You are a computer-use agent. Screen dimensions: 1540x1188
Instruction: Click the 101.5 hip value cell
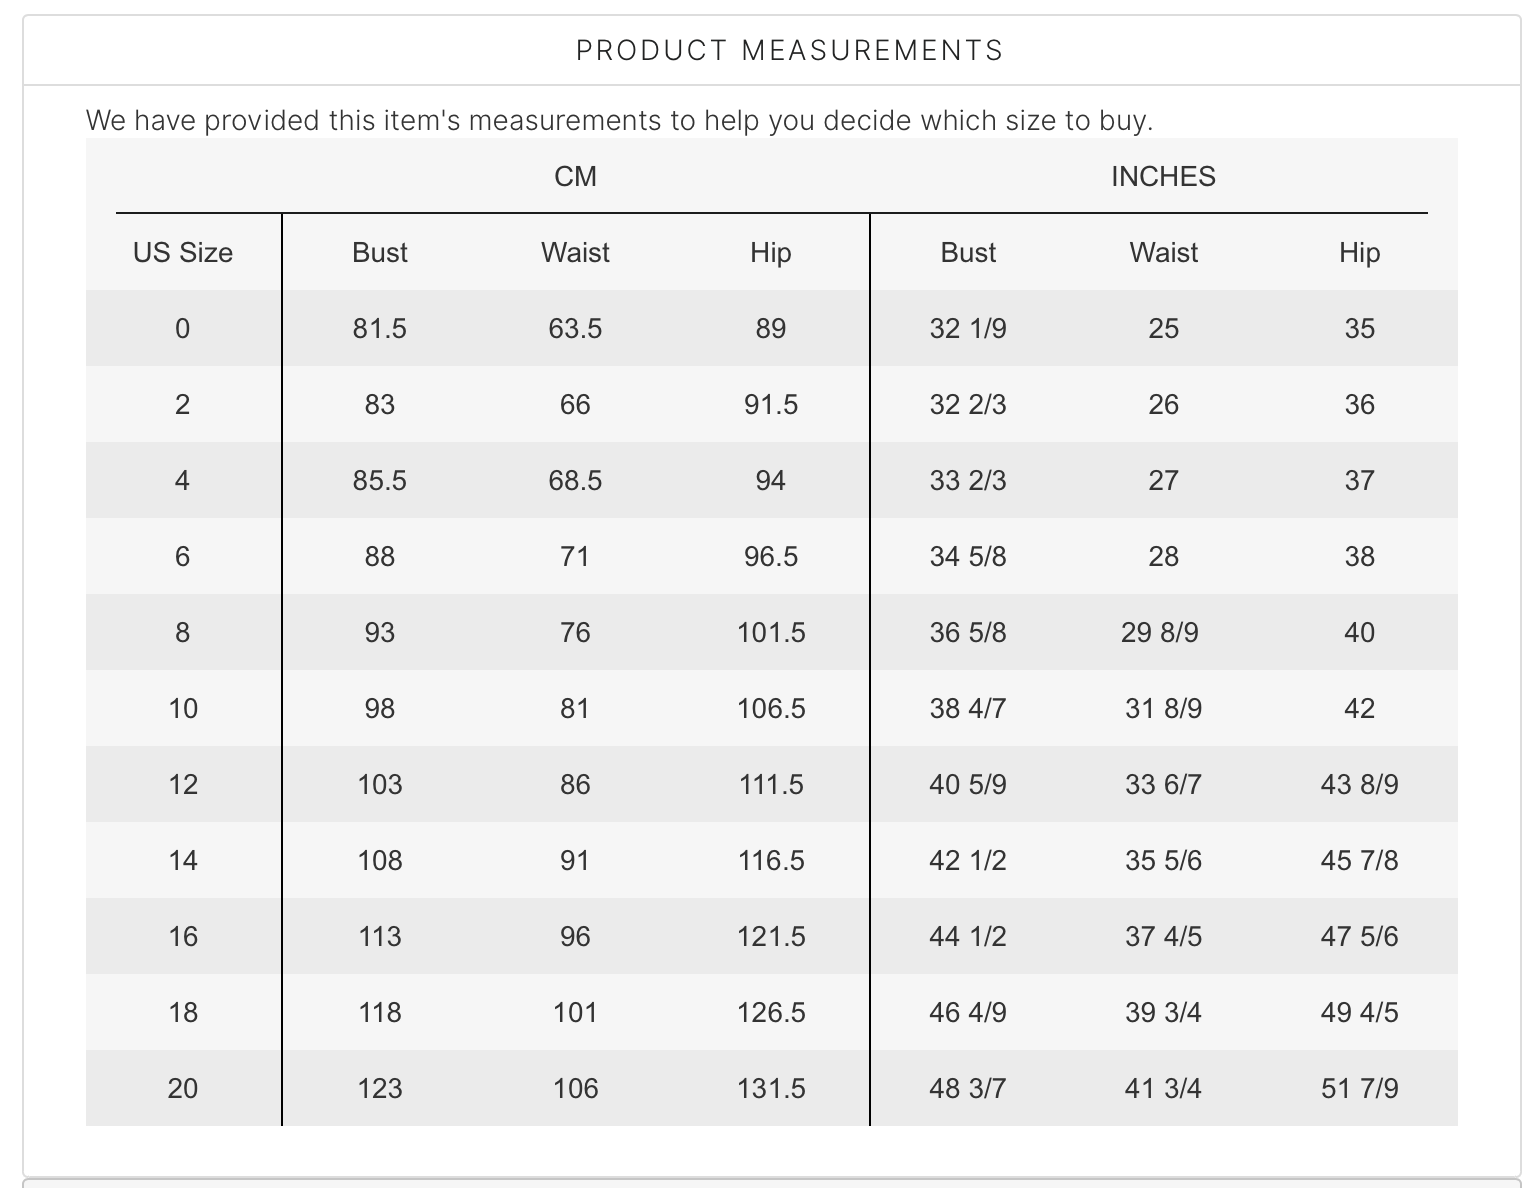click(771, 632)
